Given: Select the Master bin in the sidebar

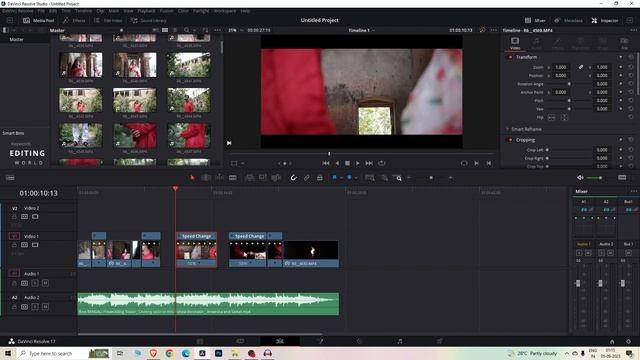Looking at the screenshot, I should [17, 40].
